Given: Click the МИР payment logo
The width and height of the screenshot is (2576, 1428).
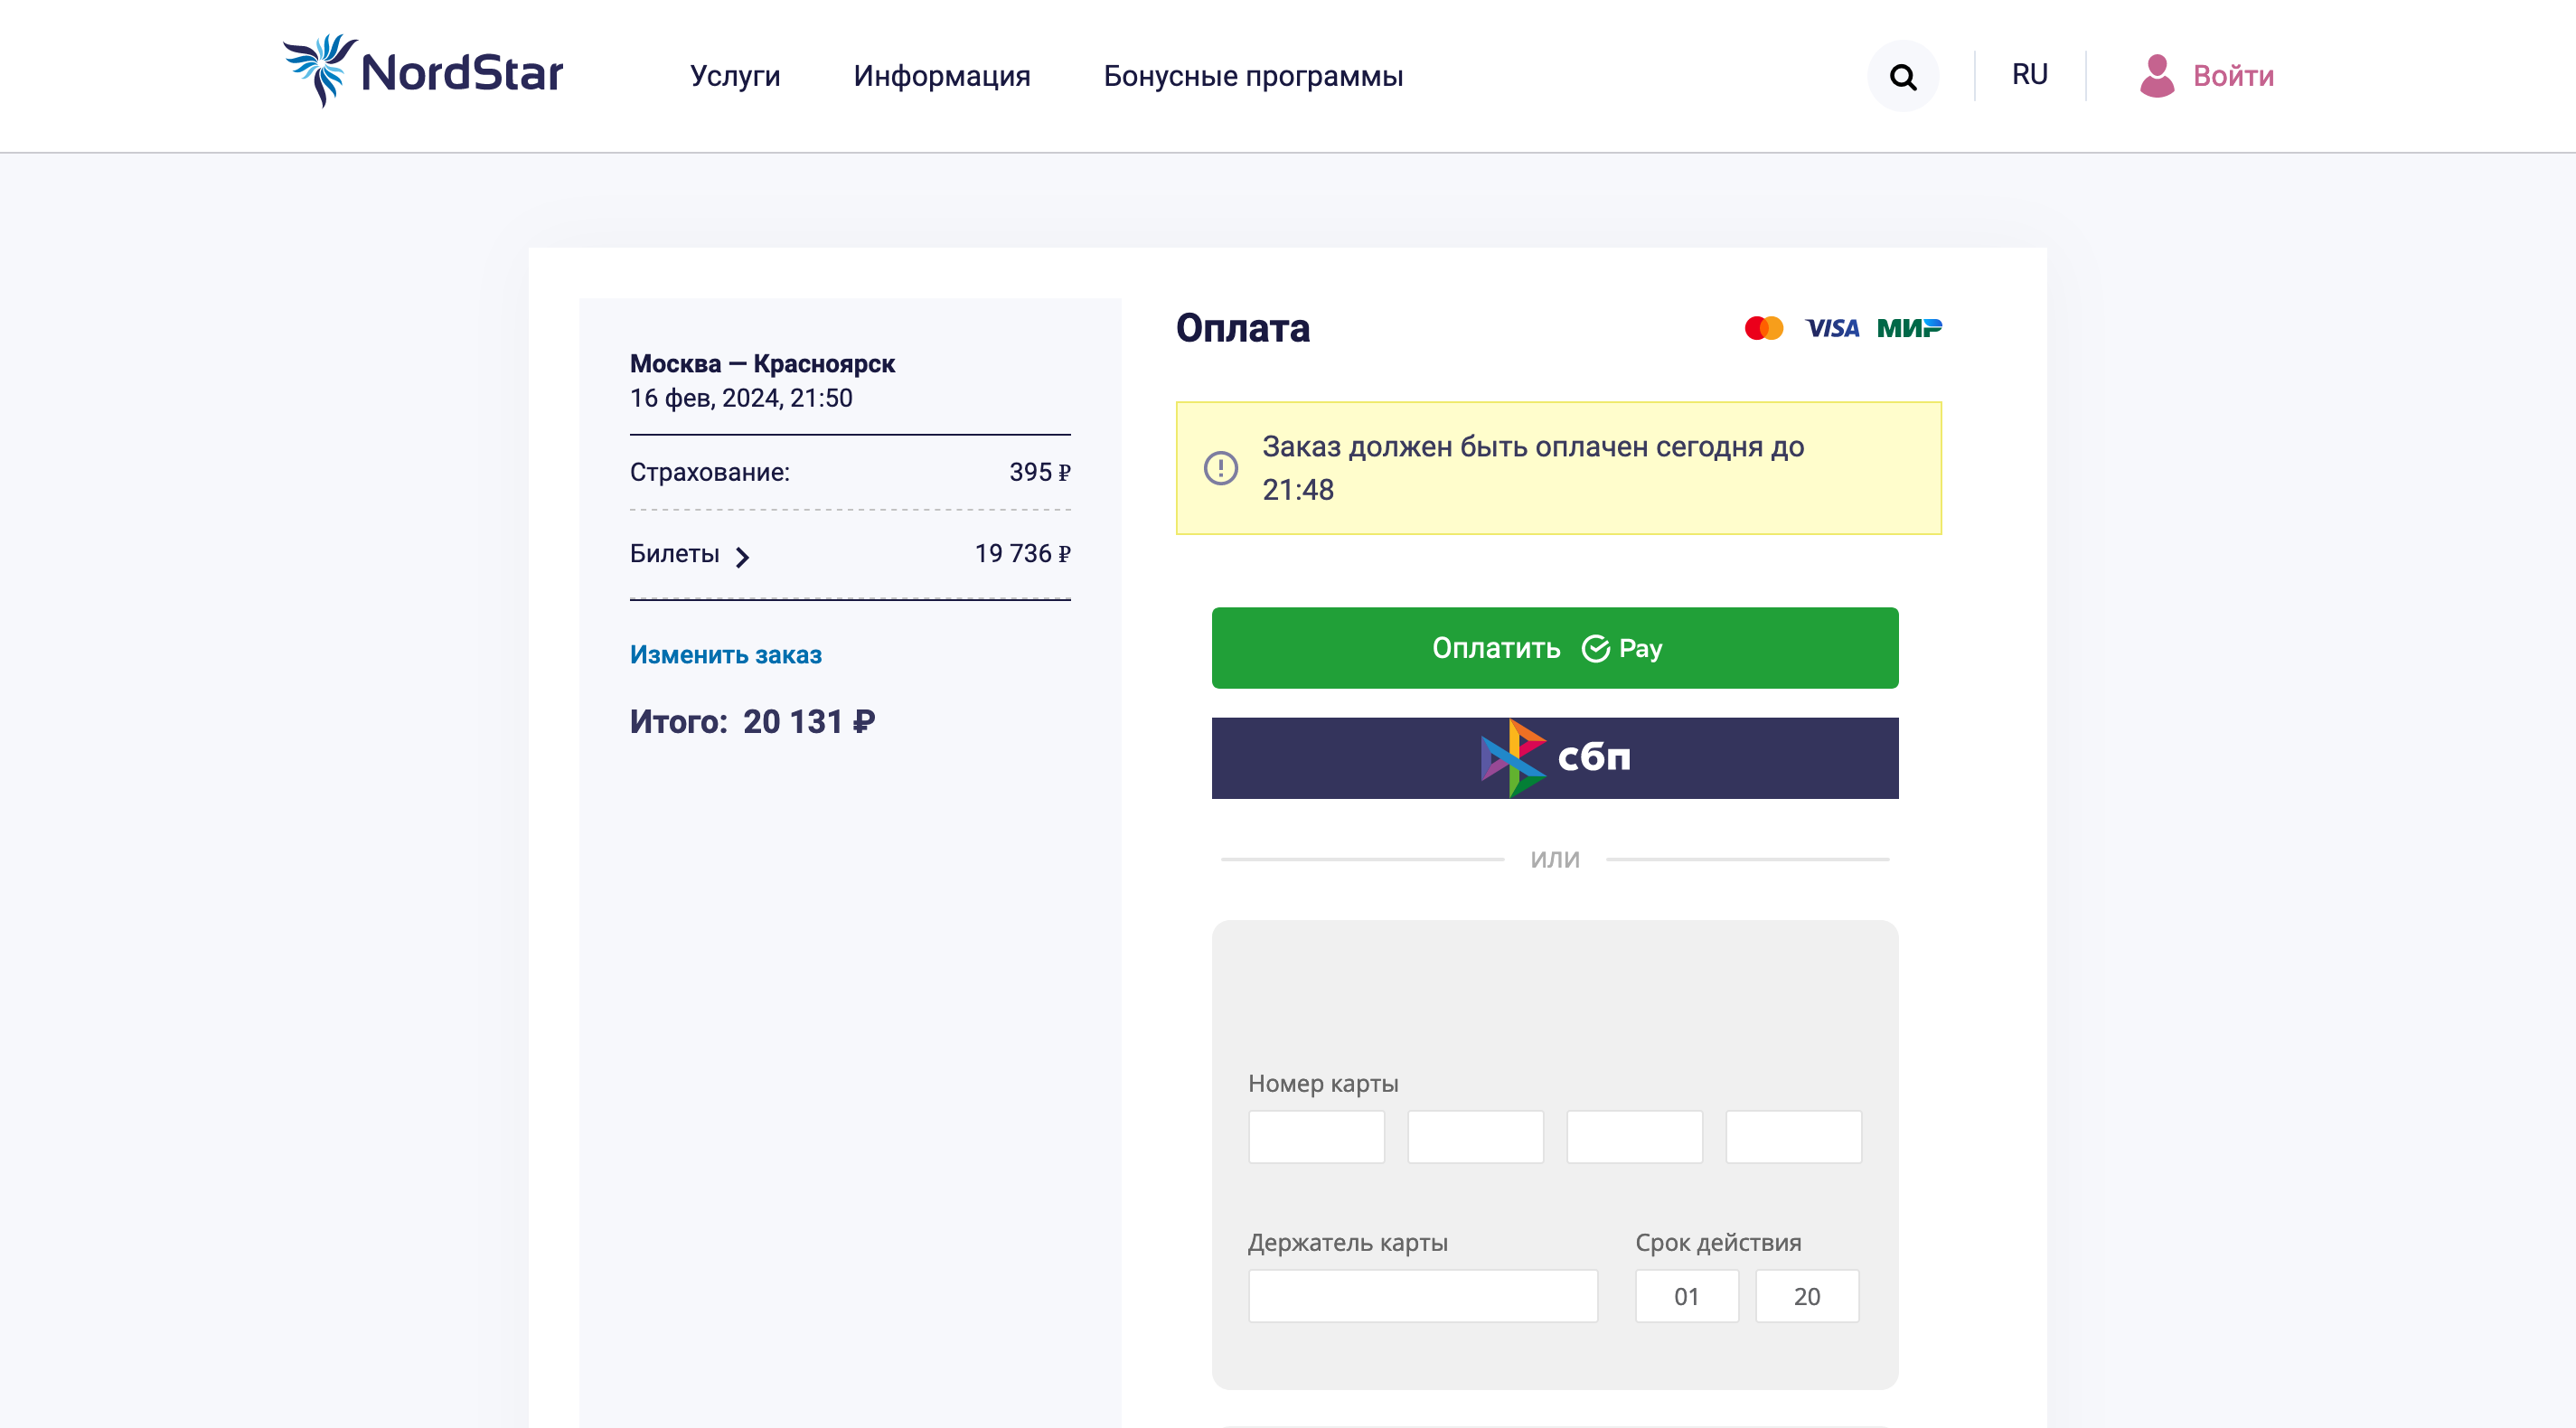Looking at the screenshot, I should tap(1909, 328).
